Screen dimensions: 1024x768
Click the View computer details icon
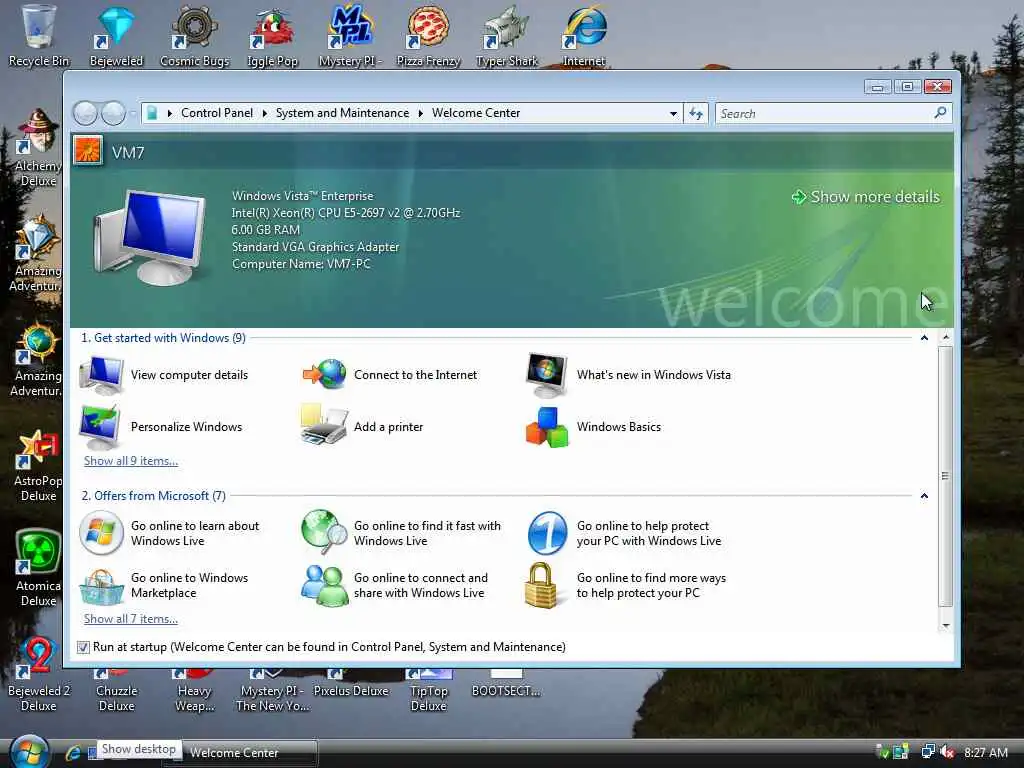[101, 375]
